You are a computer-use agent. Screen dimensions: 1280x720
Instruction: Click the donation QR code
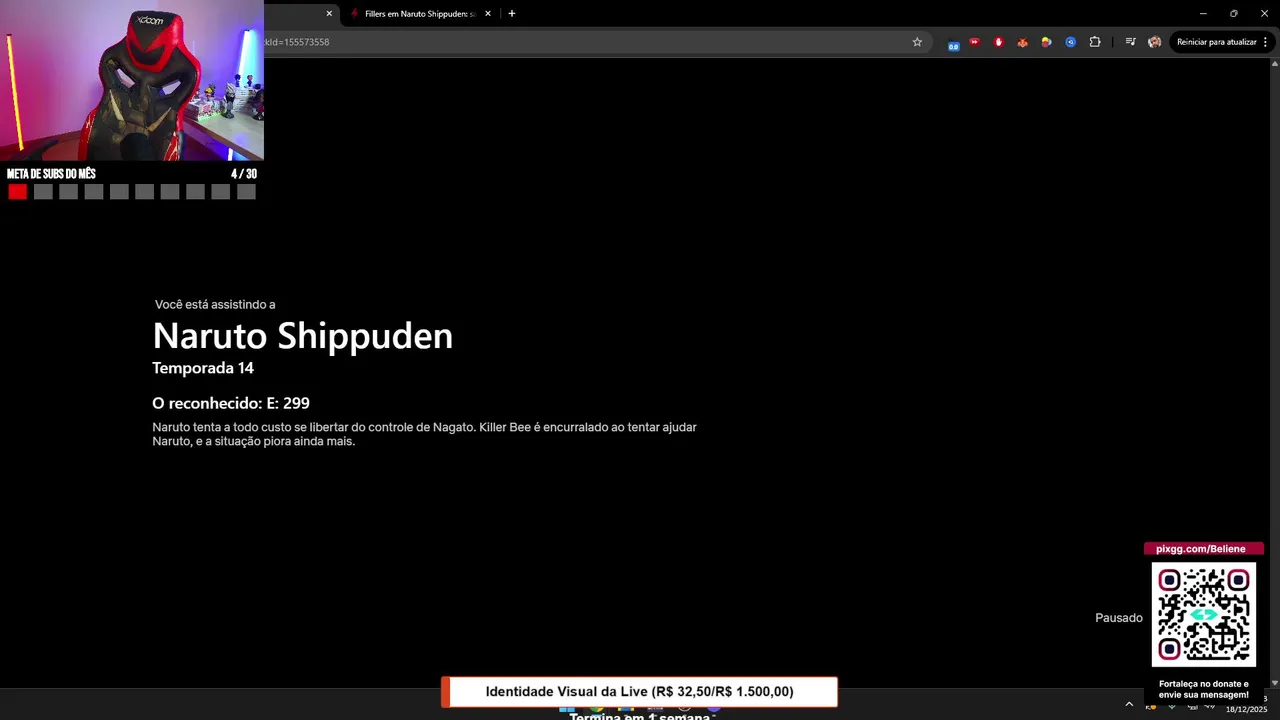point(1204,614)
